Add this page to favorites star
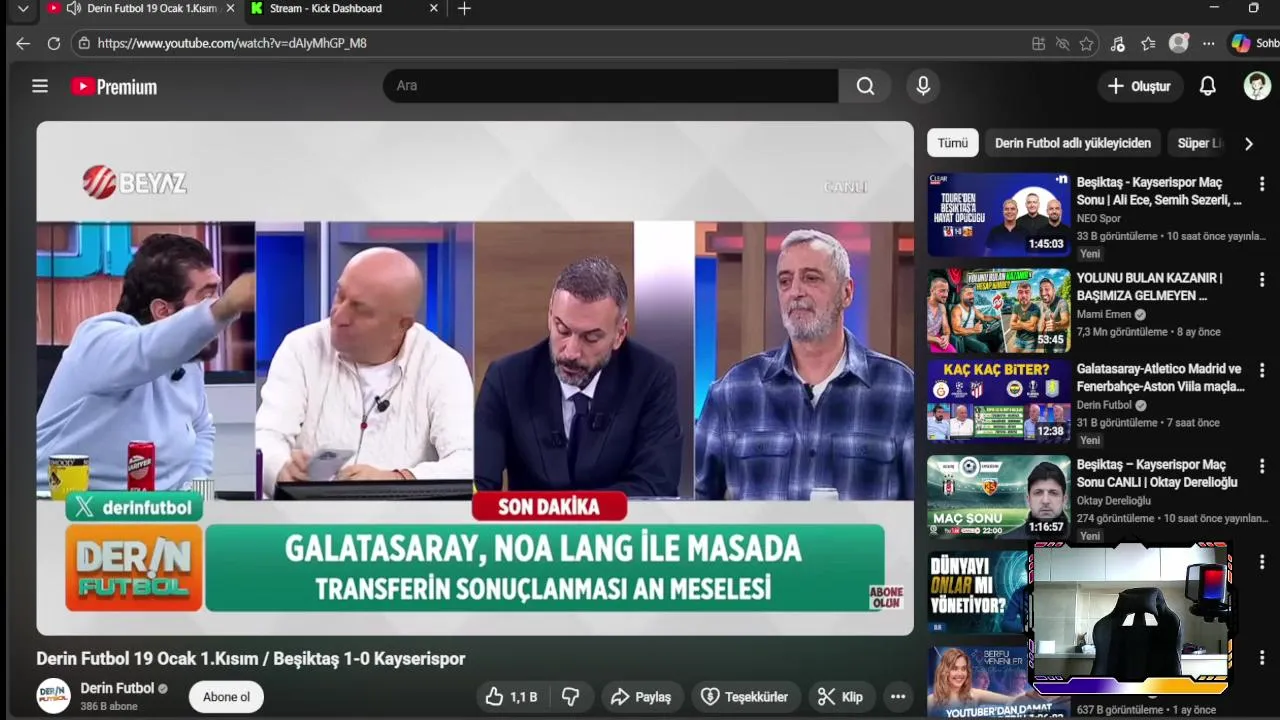This screenshot has height=720, width=1280. point(1086,43)
